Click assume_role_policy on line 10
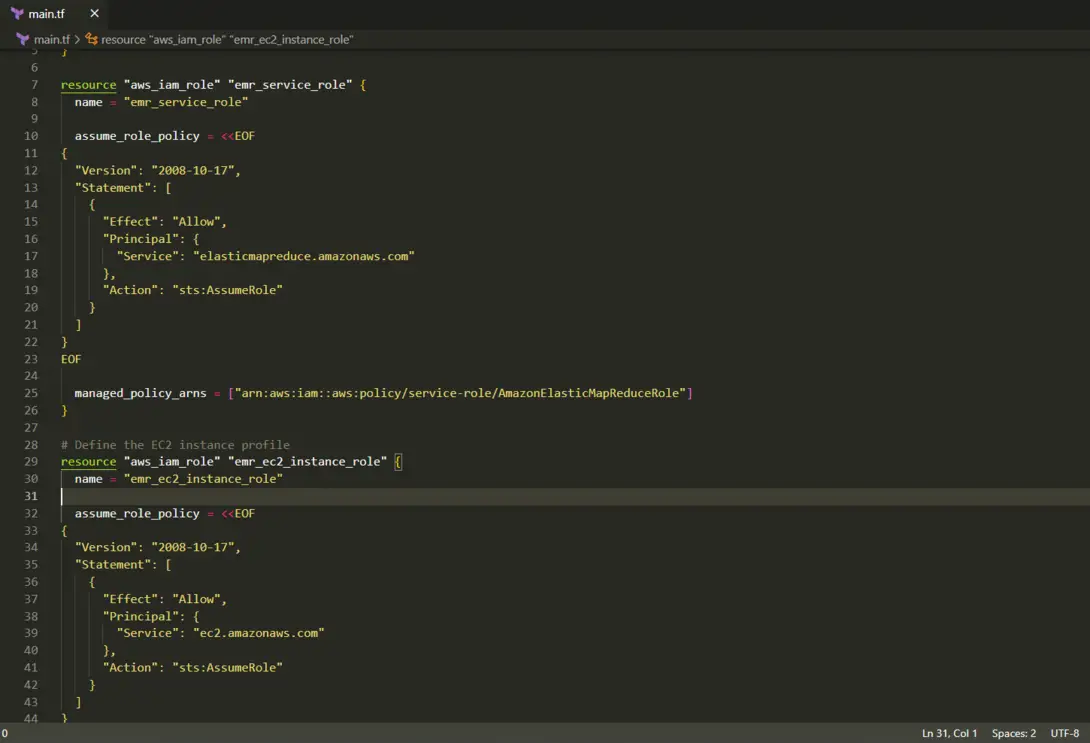The image size is (1090, 743). point(137,136)
